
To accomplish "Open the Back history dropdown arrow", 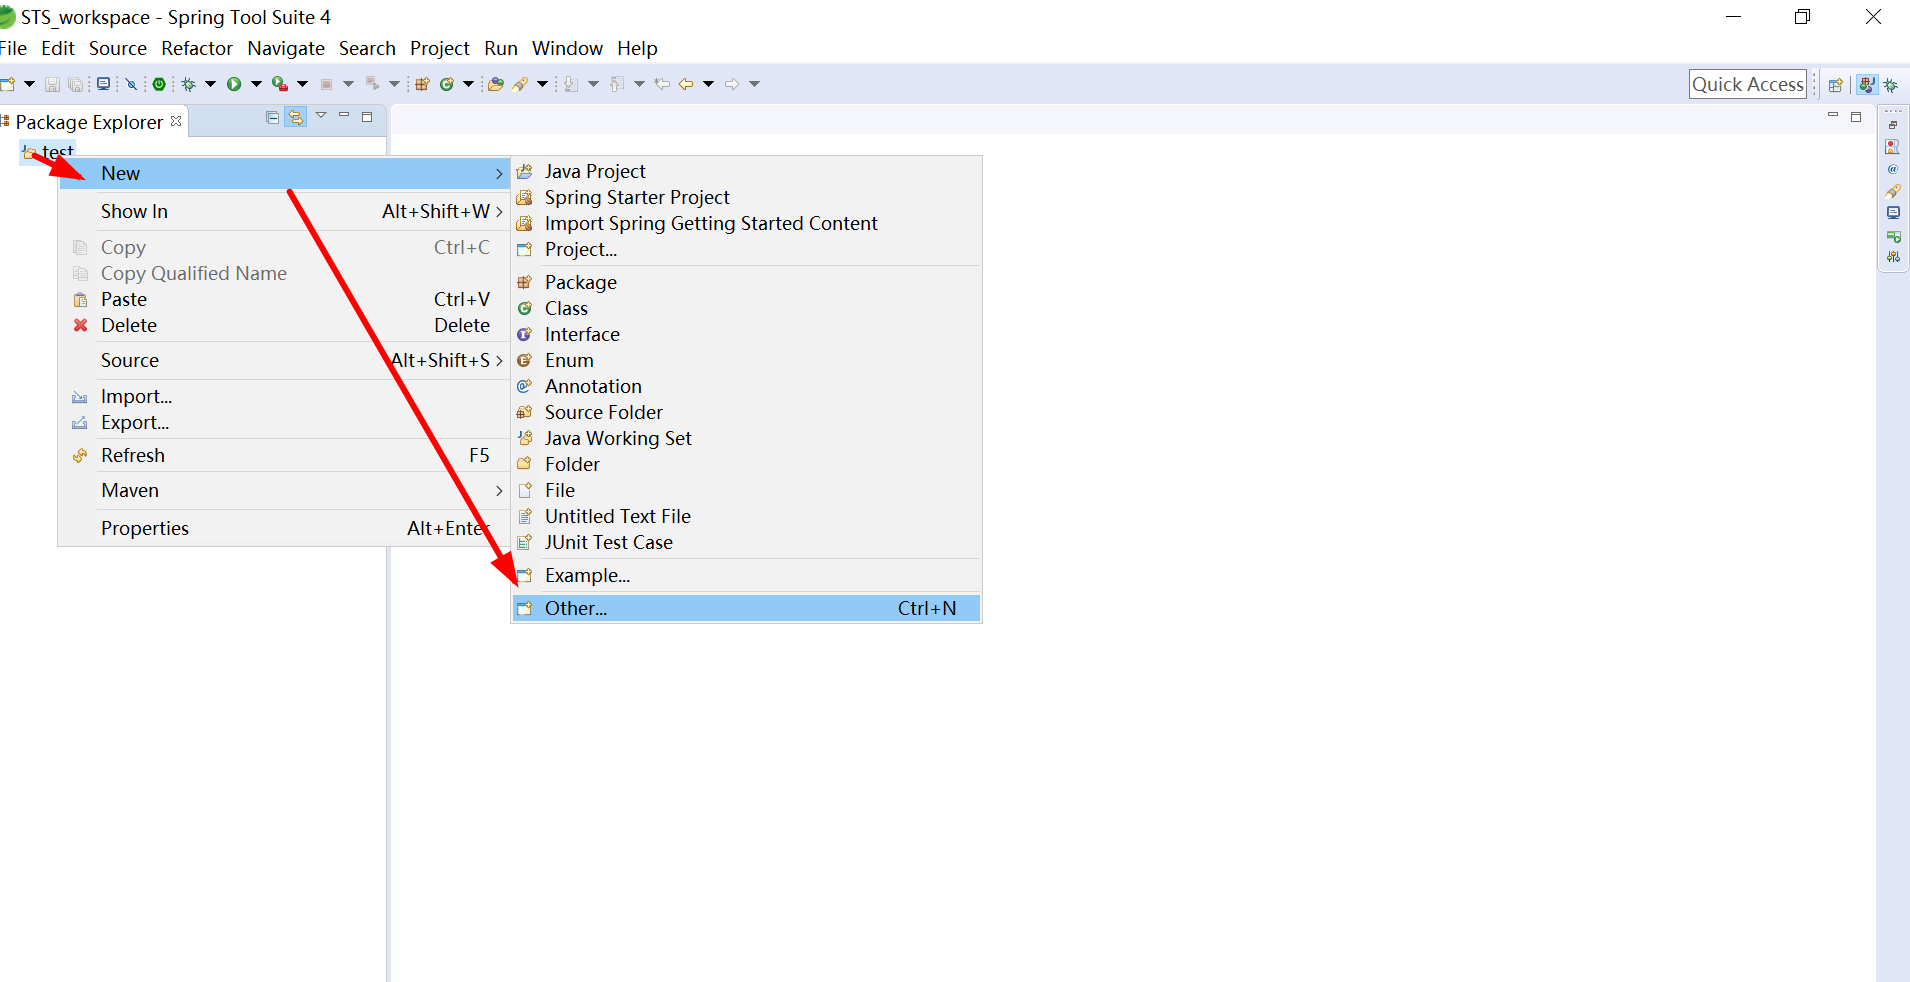I will (x=708, y=84).
